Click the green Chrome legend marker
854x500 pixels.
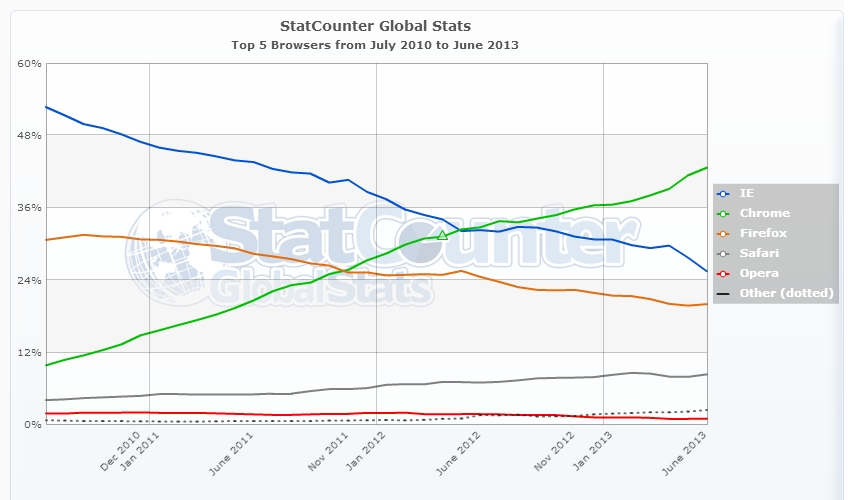pos(723,213)
